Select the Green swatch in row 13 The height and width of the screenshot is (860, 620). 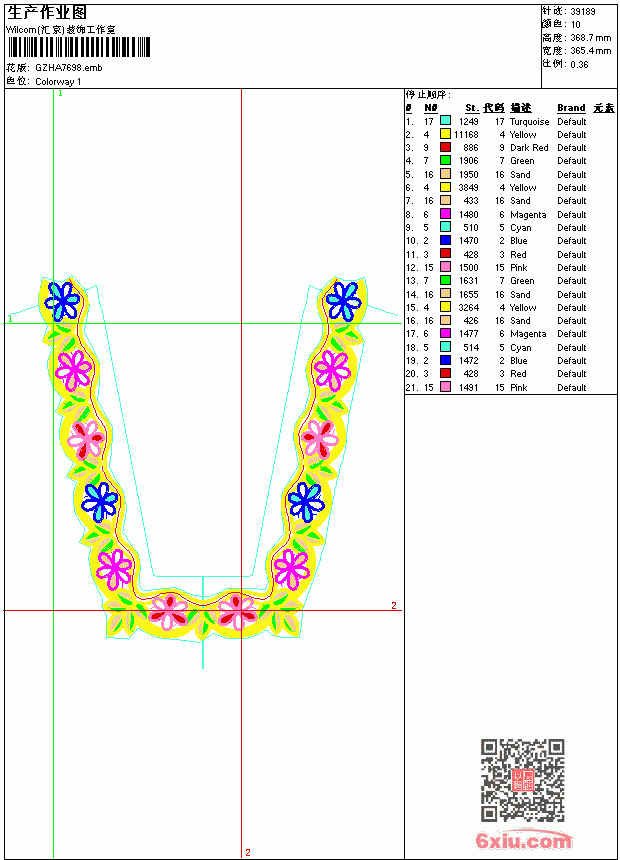446,280
